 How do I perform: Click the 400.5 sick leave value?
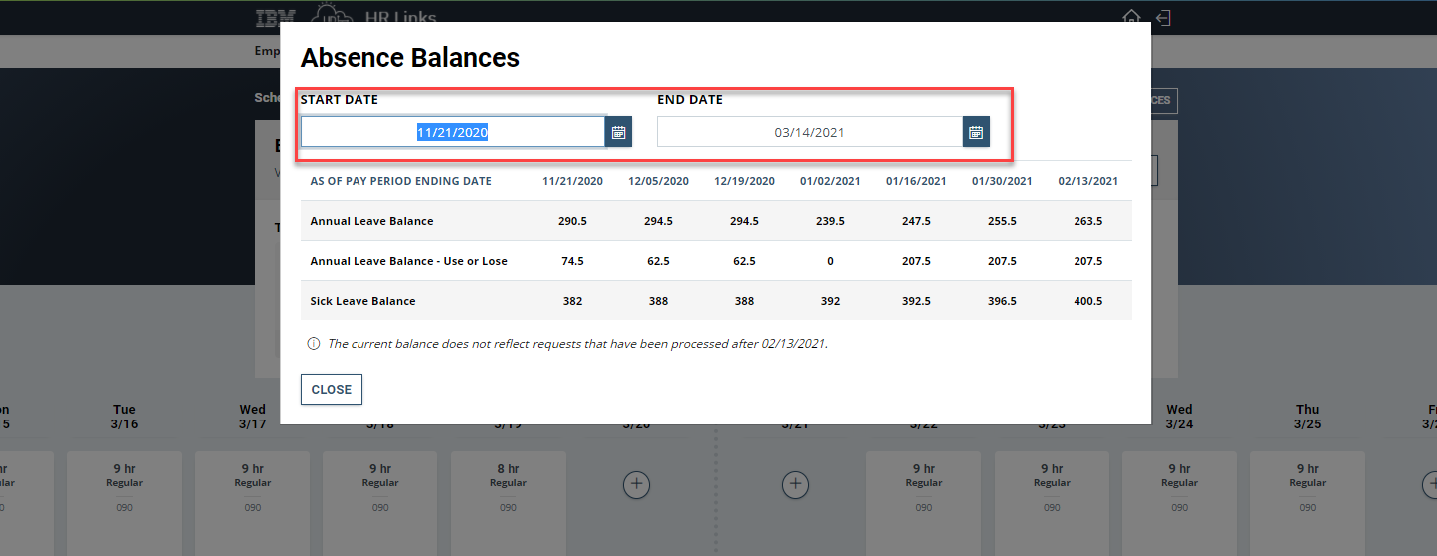(x=1088, y=301)
